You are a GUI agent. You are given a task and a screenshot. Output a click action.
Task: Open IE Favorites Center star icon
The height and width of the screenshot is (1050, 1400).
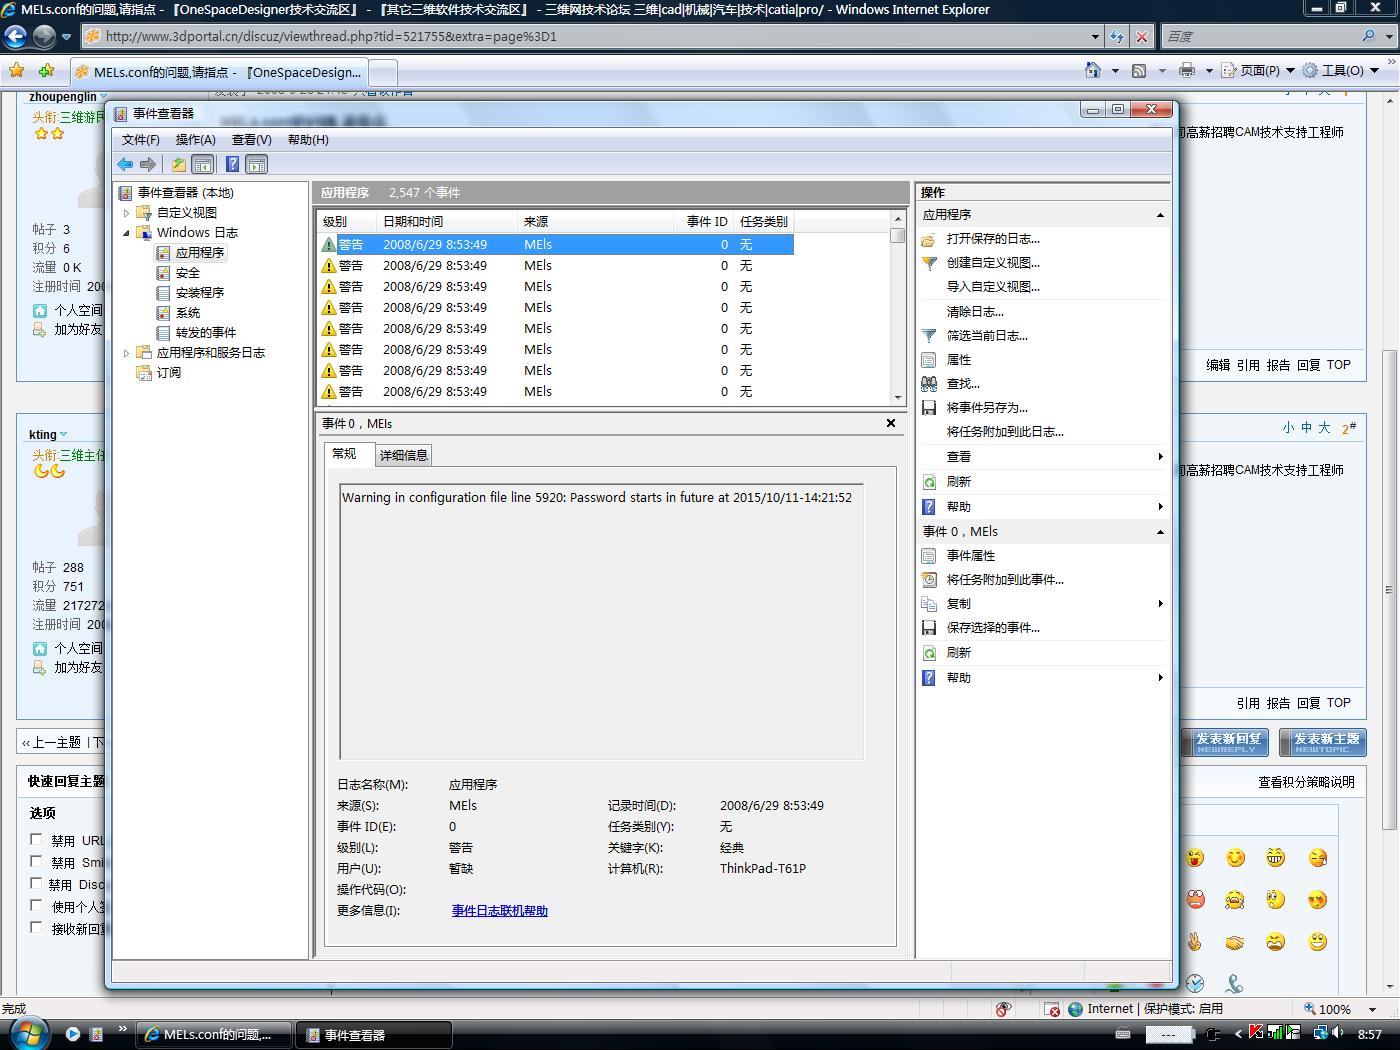17,71
